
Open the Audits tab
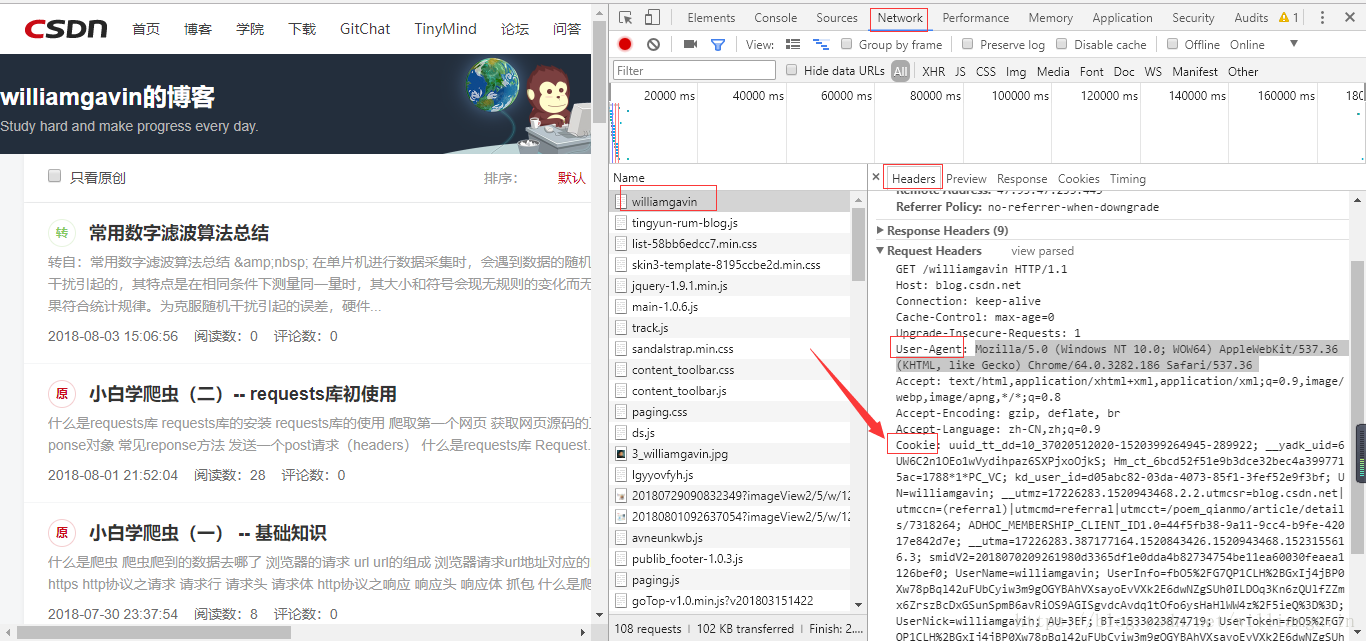click(x=1251, y=18)
